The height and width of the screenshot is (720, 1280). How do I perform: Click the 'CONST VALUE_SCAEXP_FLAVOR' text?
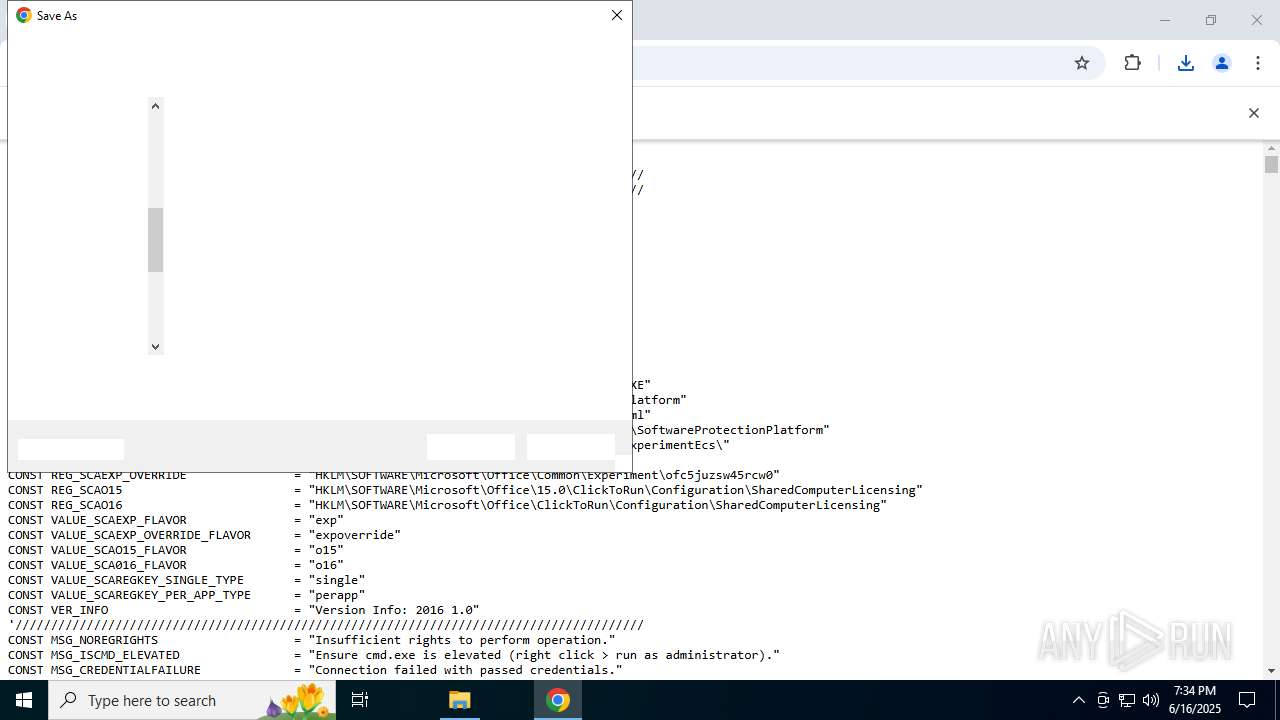pyautogui.click(x=97, y=520)
